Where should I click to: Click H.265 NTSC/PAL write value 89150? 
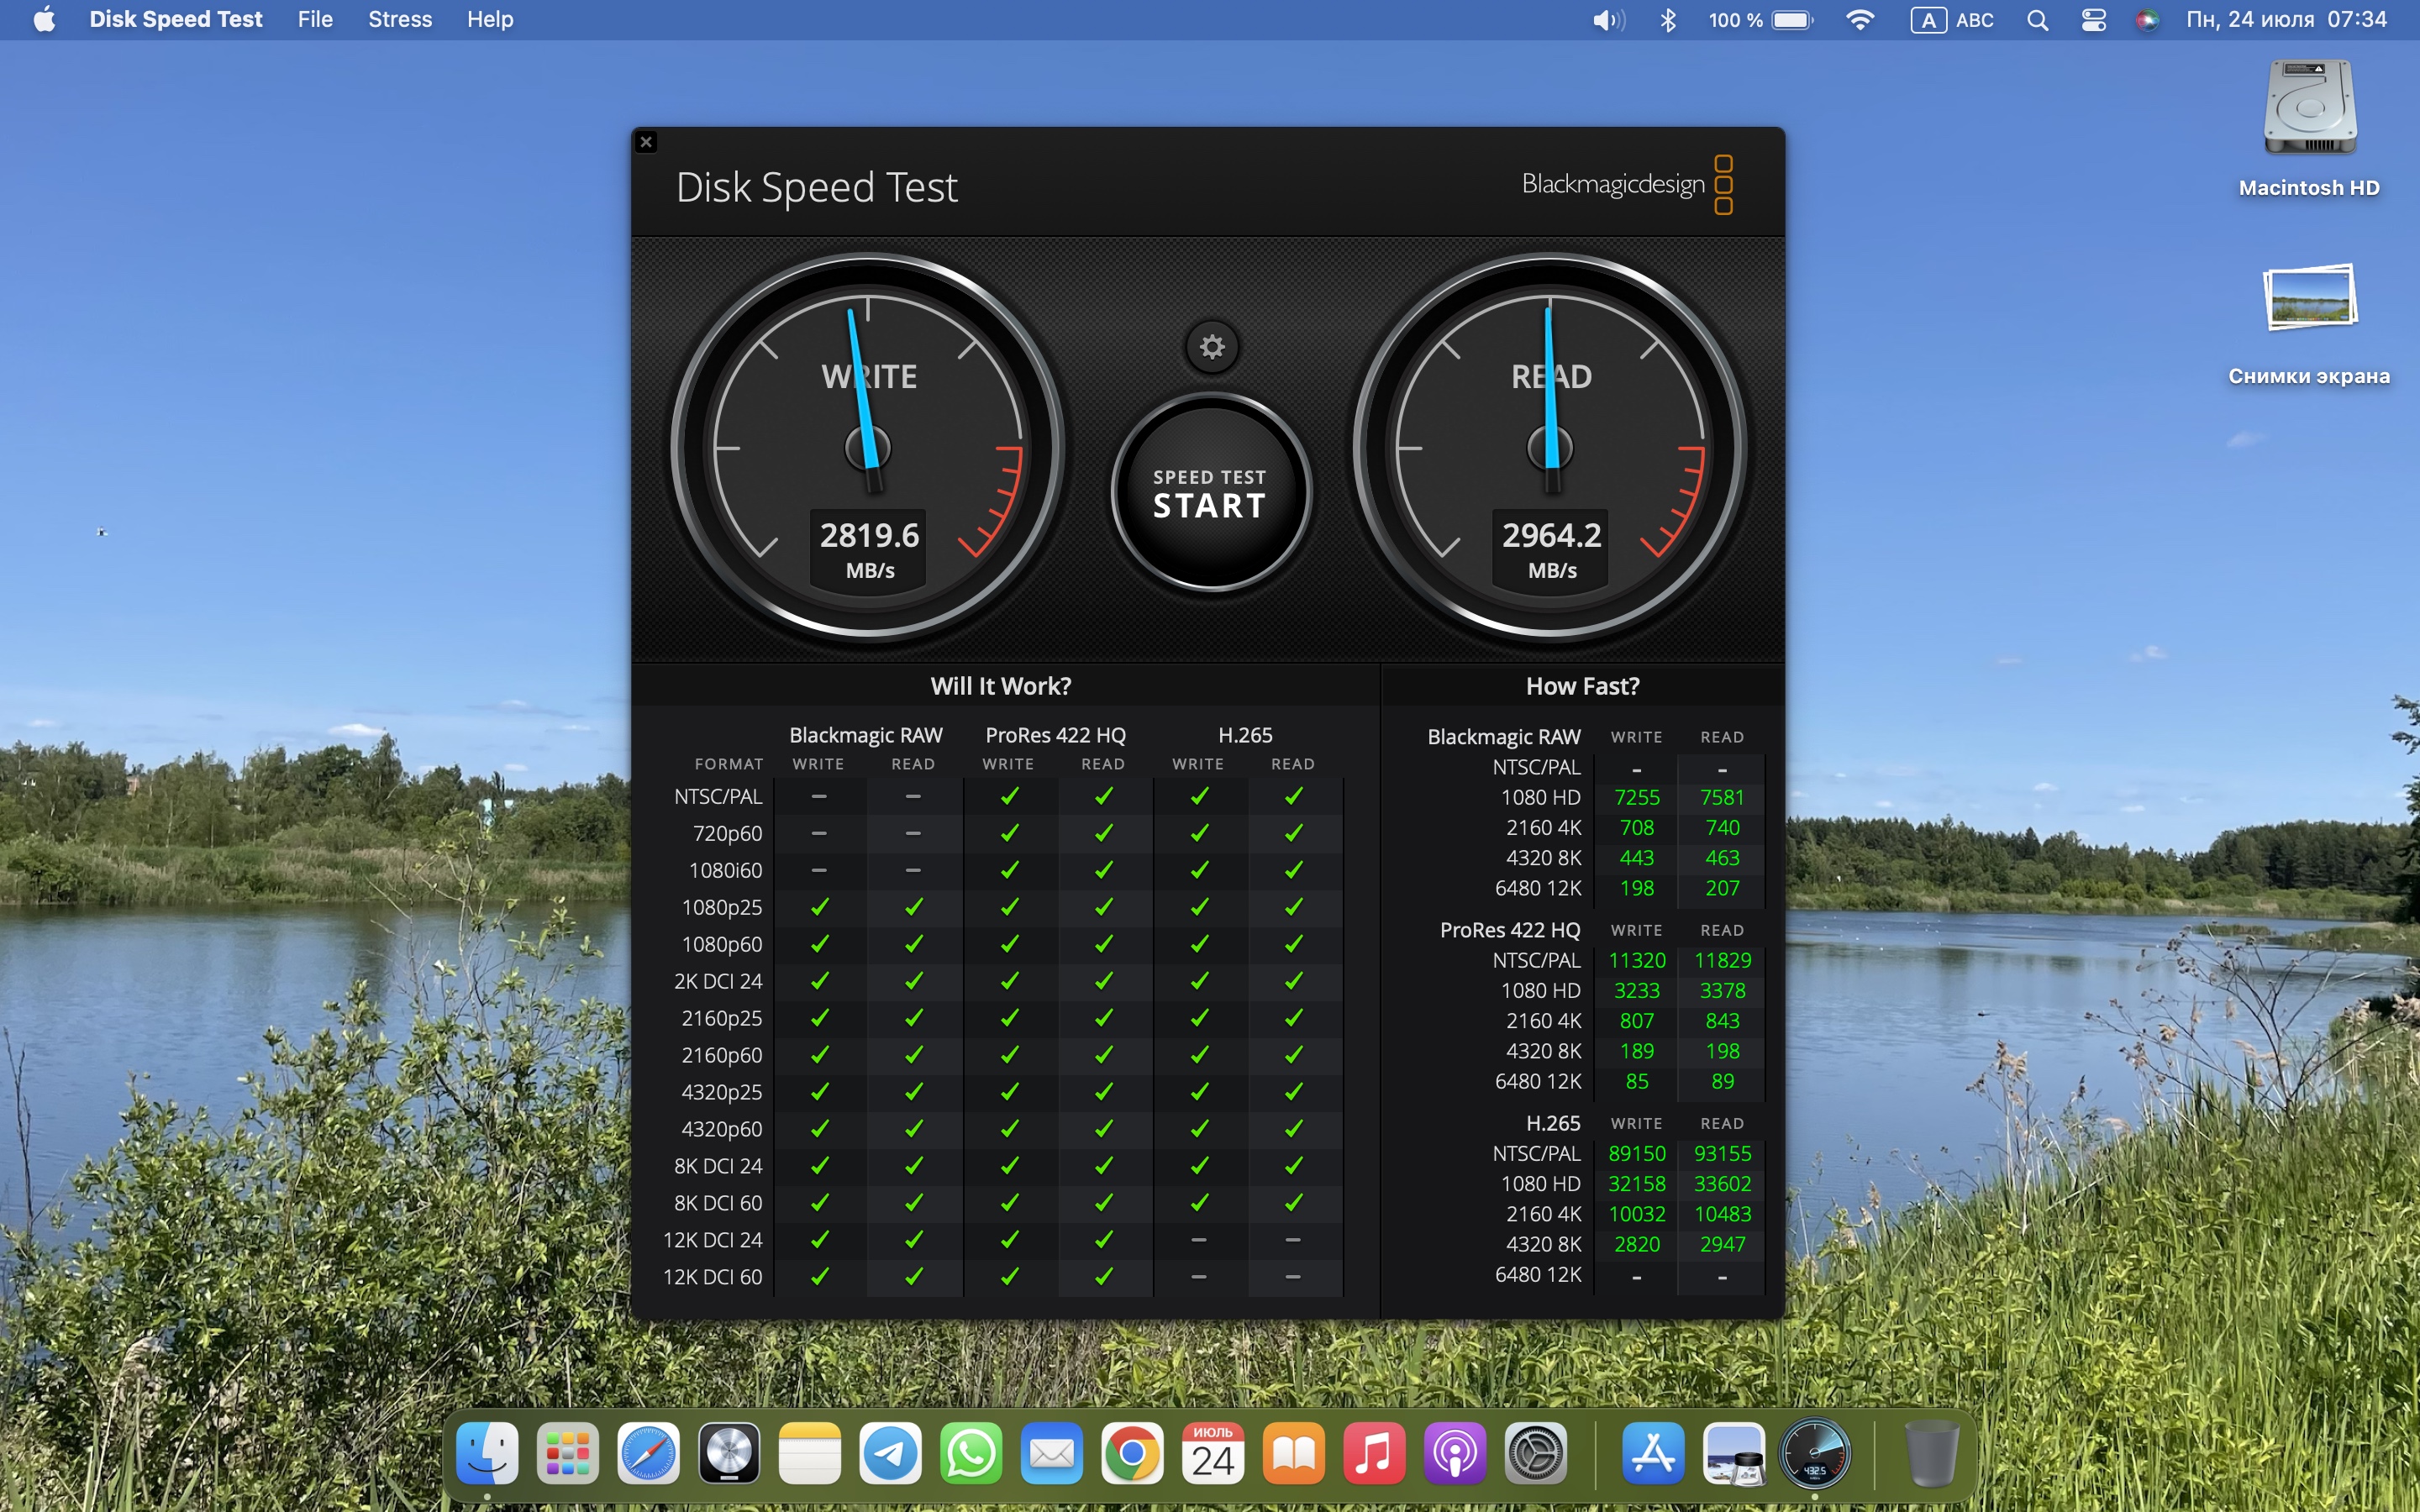(x=1636, y=1154)
